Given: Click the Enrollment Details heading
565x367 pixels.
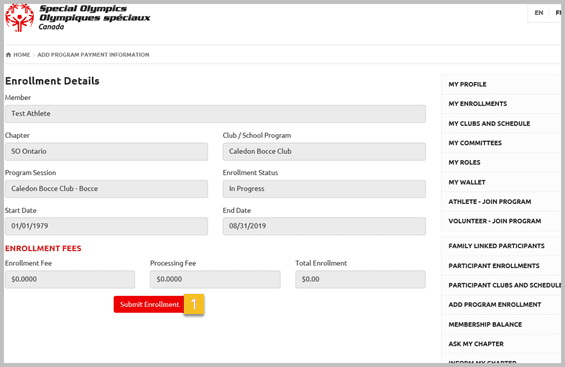Looking at the screenshot, I should (52, 81).
